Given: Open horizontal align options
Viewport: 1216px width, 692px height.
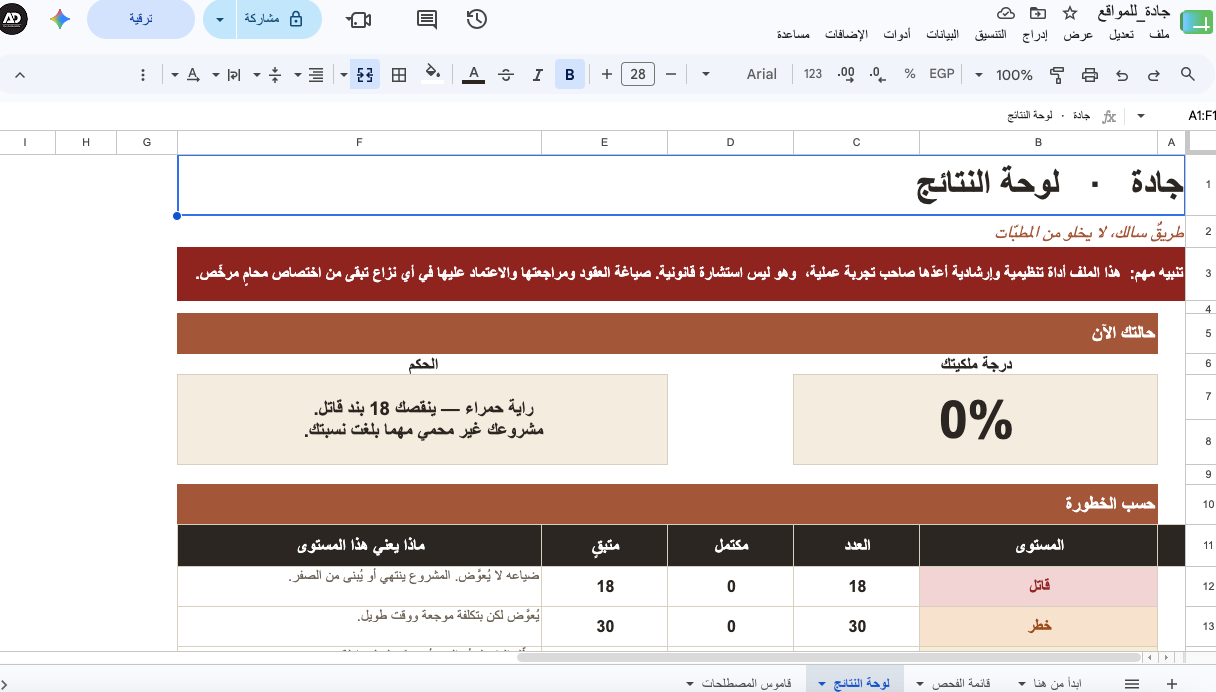Looking at the screenshot, I should pos(310,74).
